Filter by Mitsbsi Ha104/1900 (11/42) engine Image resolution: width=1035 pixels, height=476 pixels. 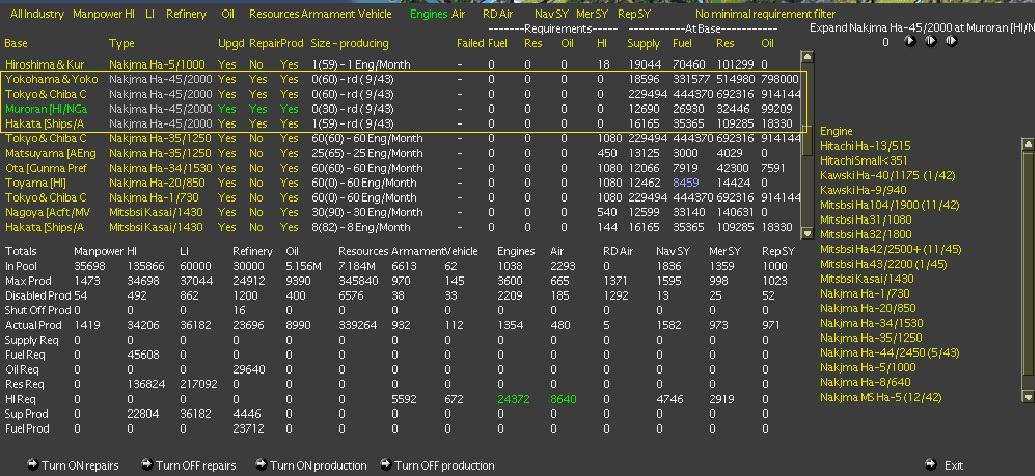(x=889, y=205)
